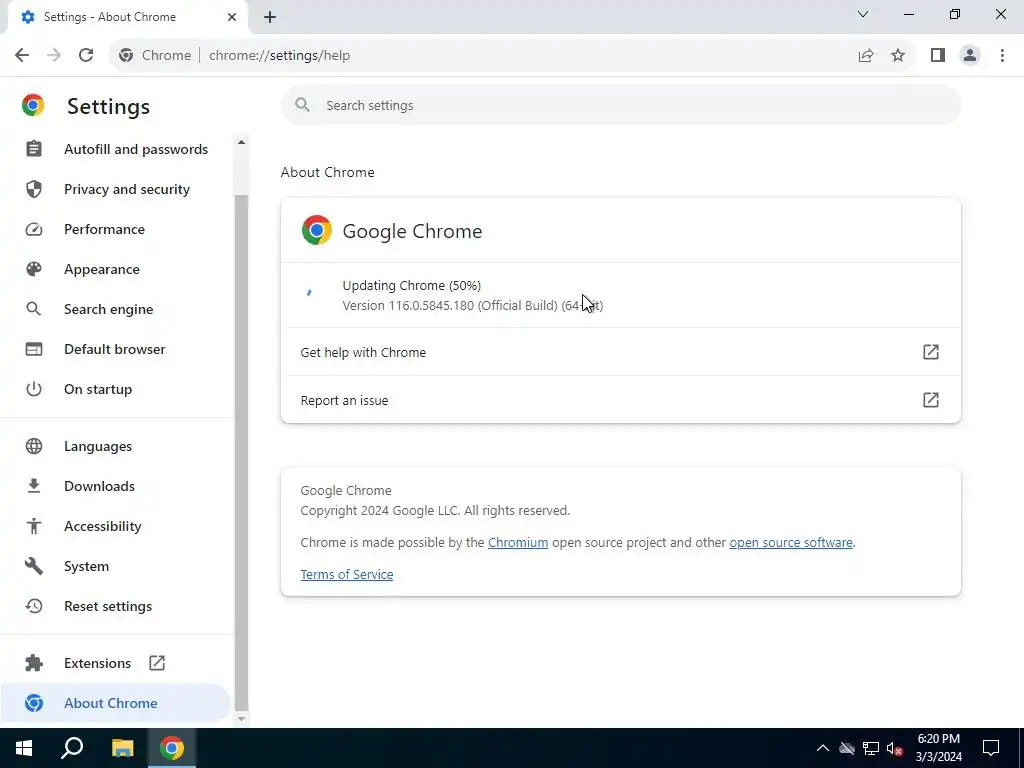The width and height of the screenshot is (1024, 768).
Task: Click the Updating Chrome (50%) status text
Action: click(412, 285)
